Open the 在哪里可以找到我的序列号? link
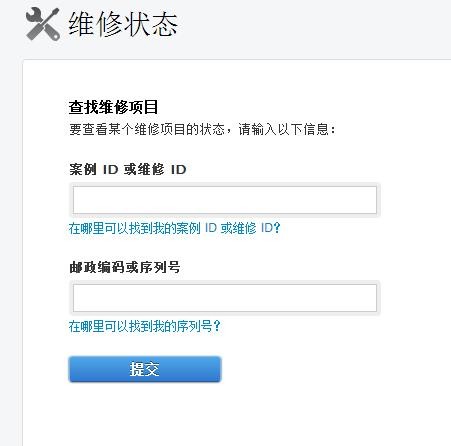This screenshot has height=446, width=451. [145, 326]
